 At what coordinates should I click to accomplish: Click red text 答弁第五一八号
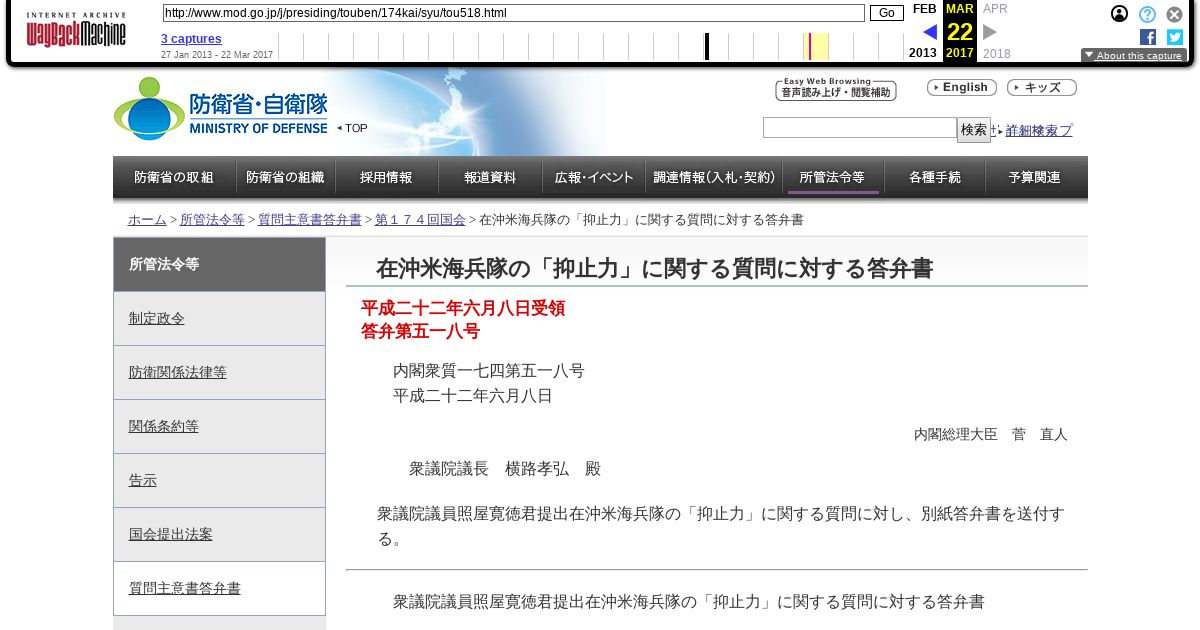[420, 332]
